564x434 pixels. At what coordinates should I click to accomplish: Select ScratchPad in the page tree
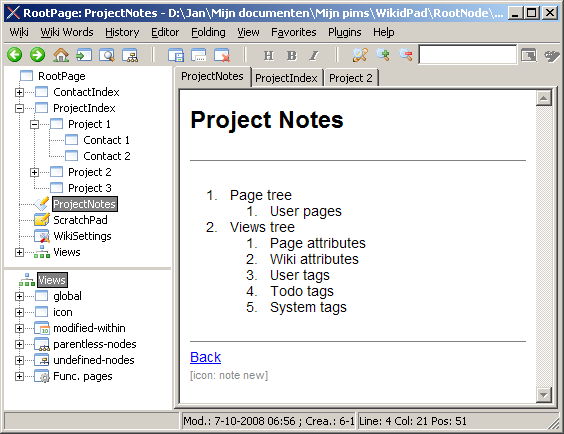[80, 220]
